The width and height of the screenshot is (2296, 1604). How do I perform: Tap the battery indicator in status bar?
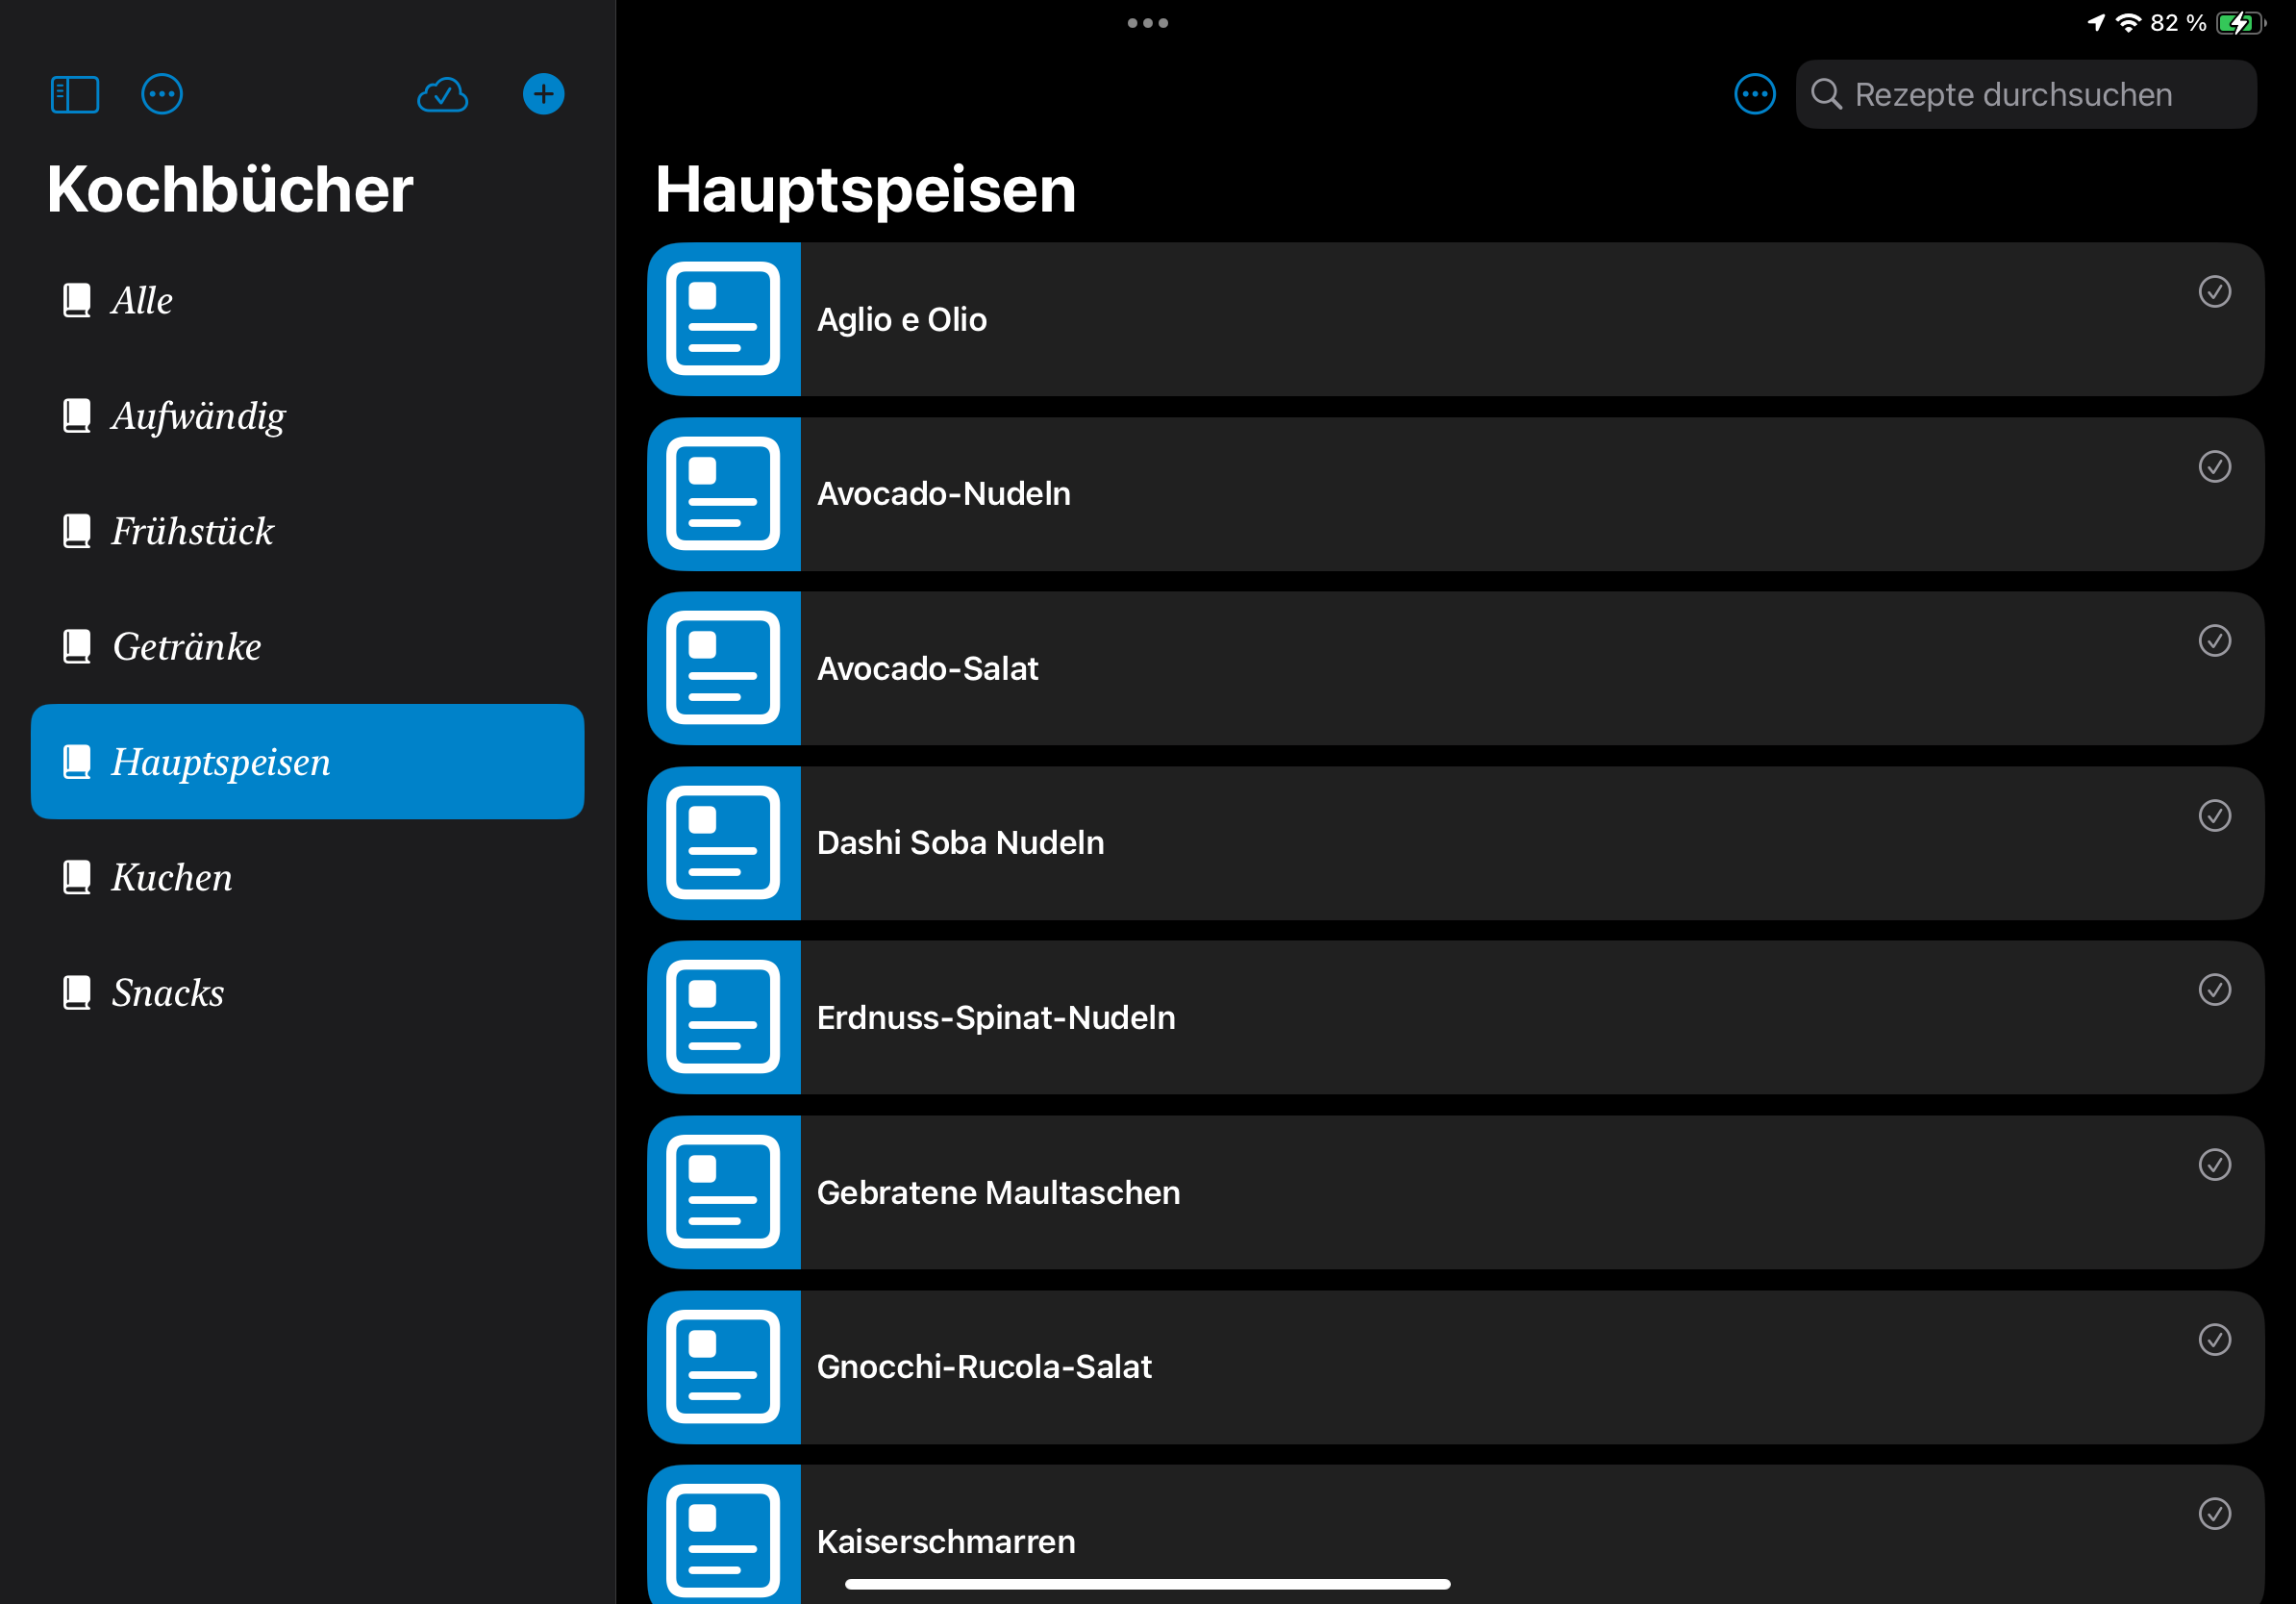point(2240,23)
